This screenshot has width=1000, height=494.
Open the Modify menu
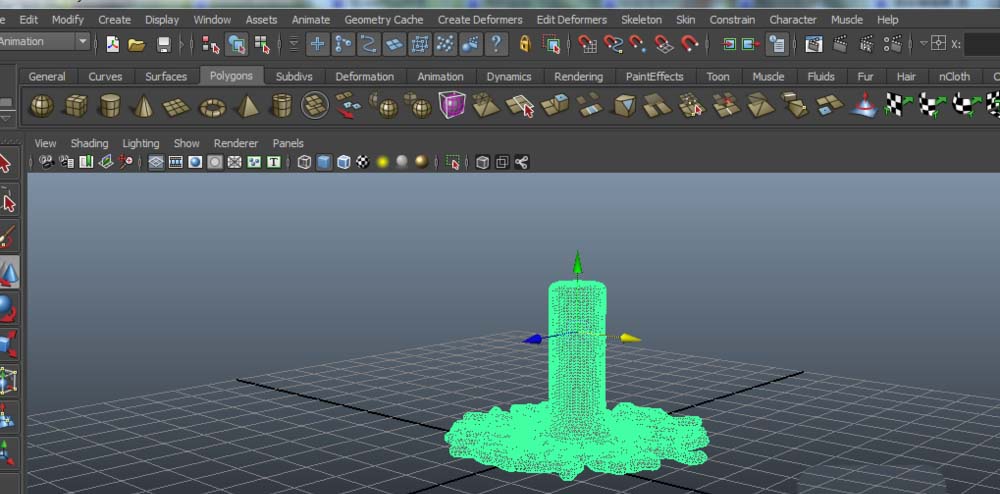tap(68, 20)
